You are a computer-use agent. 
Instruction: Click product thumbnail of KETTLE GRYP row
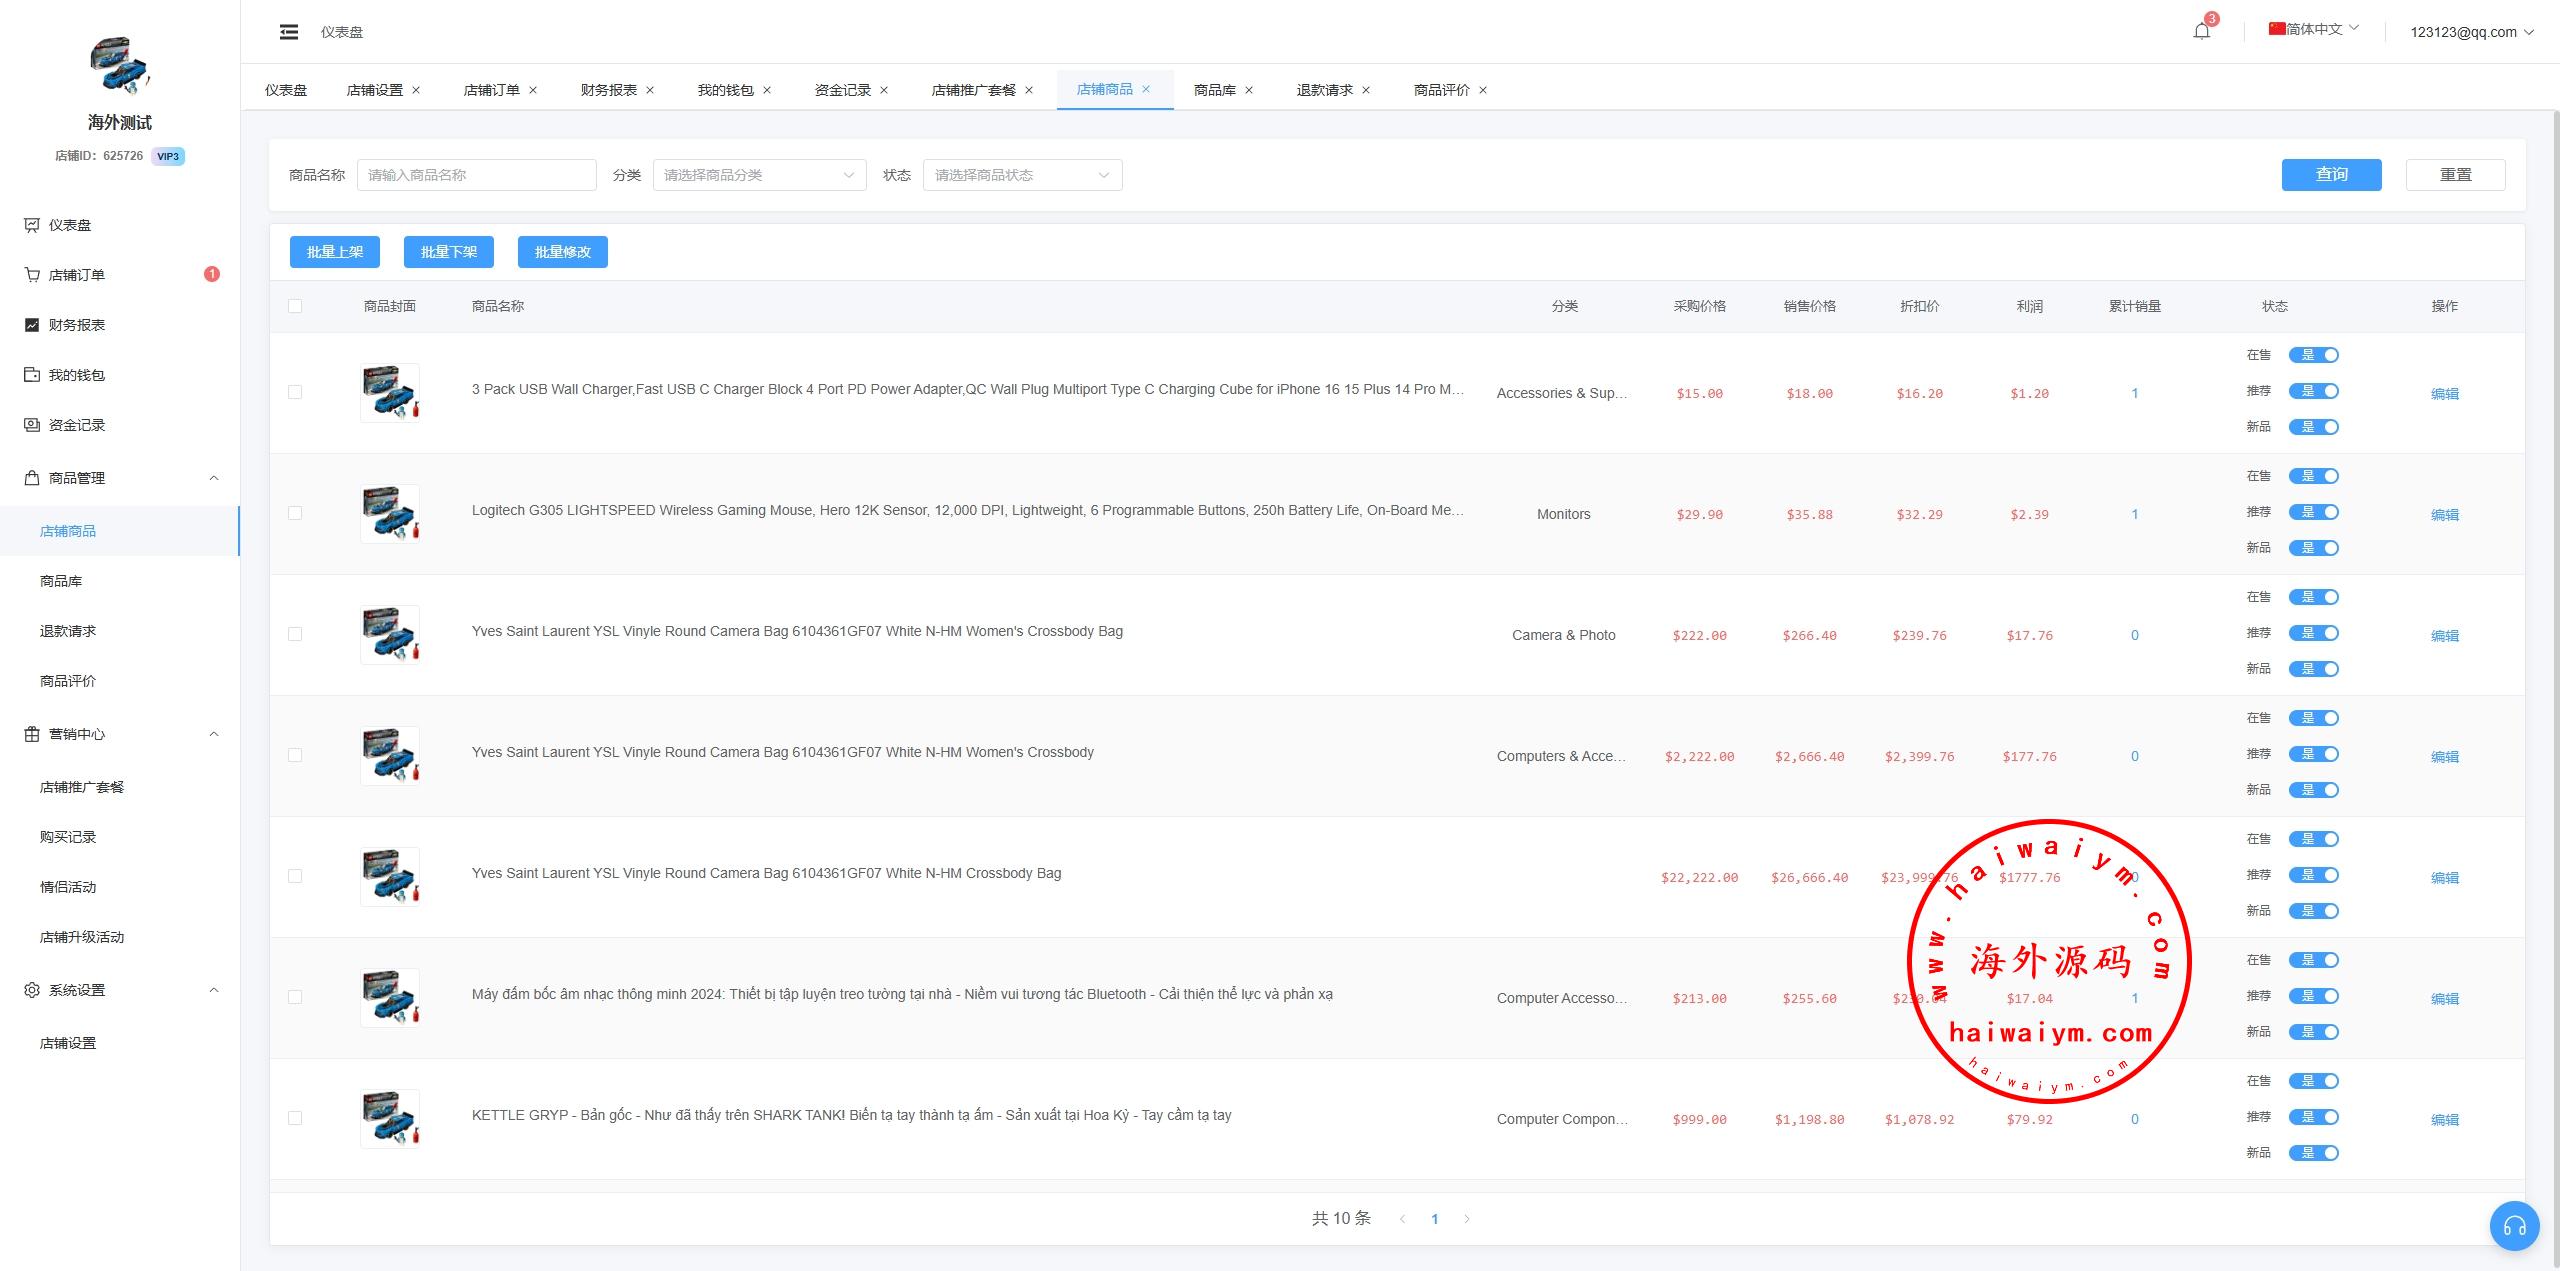click(390, 1118)
